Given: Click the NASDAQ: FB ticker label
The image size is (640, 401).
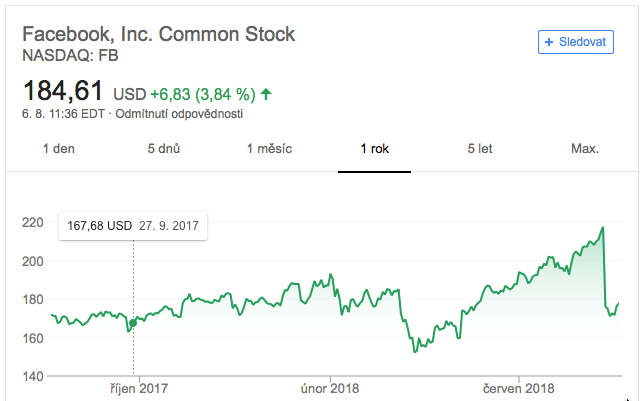Looking at the screenshot, I should coord(70,56).
